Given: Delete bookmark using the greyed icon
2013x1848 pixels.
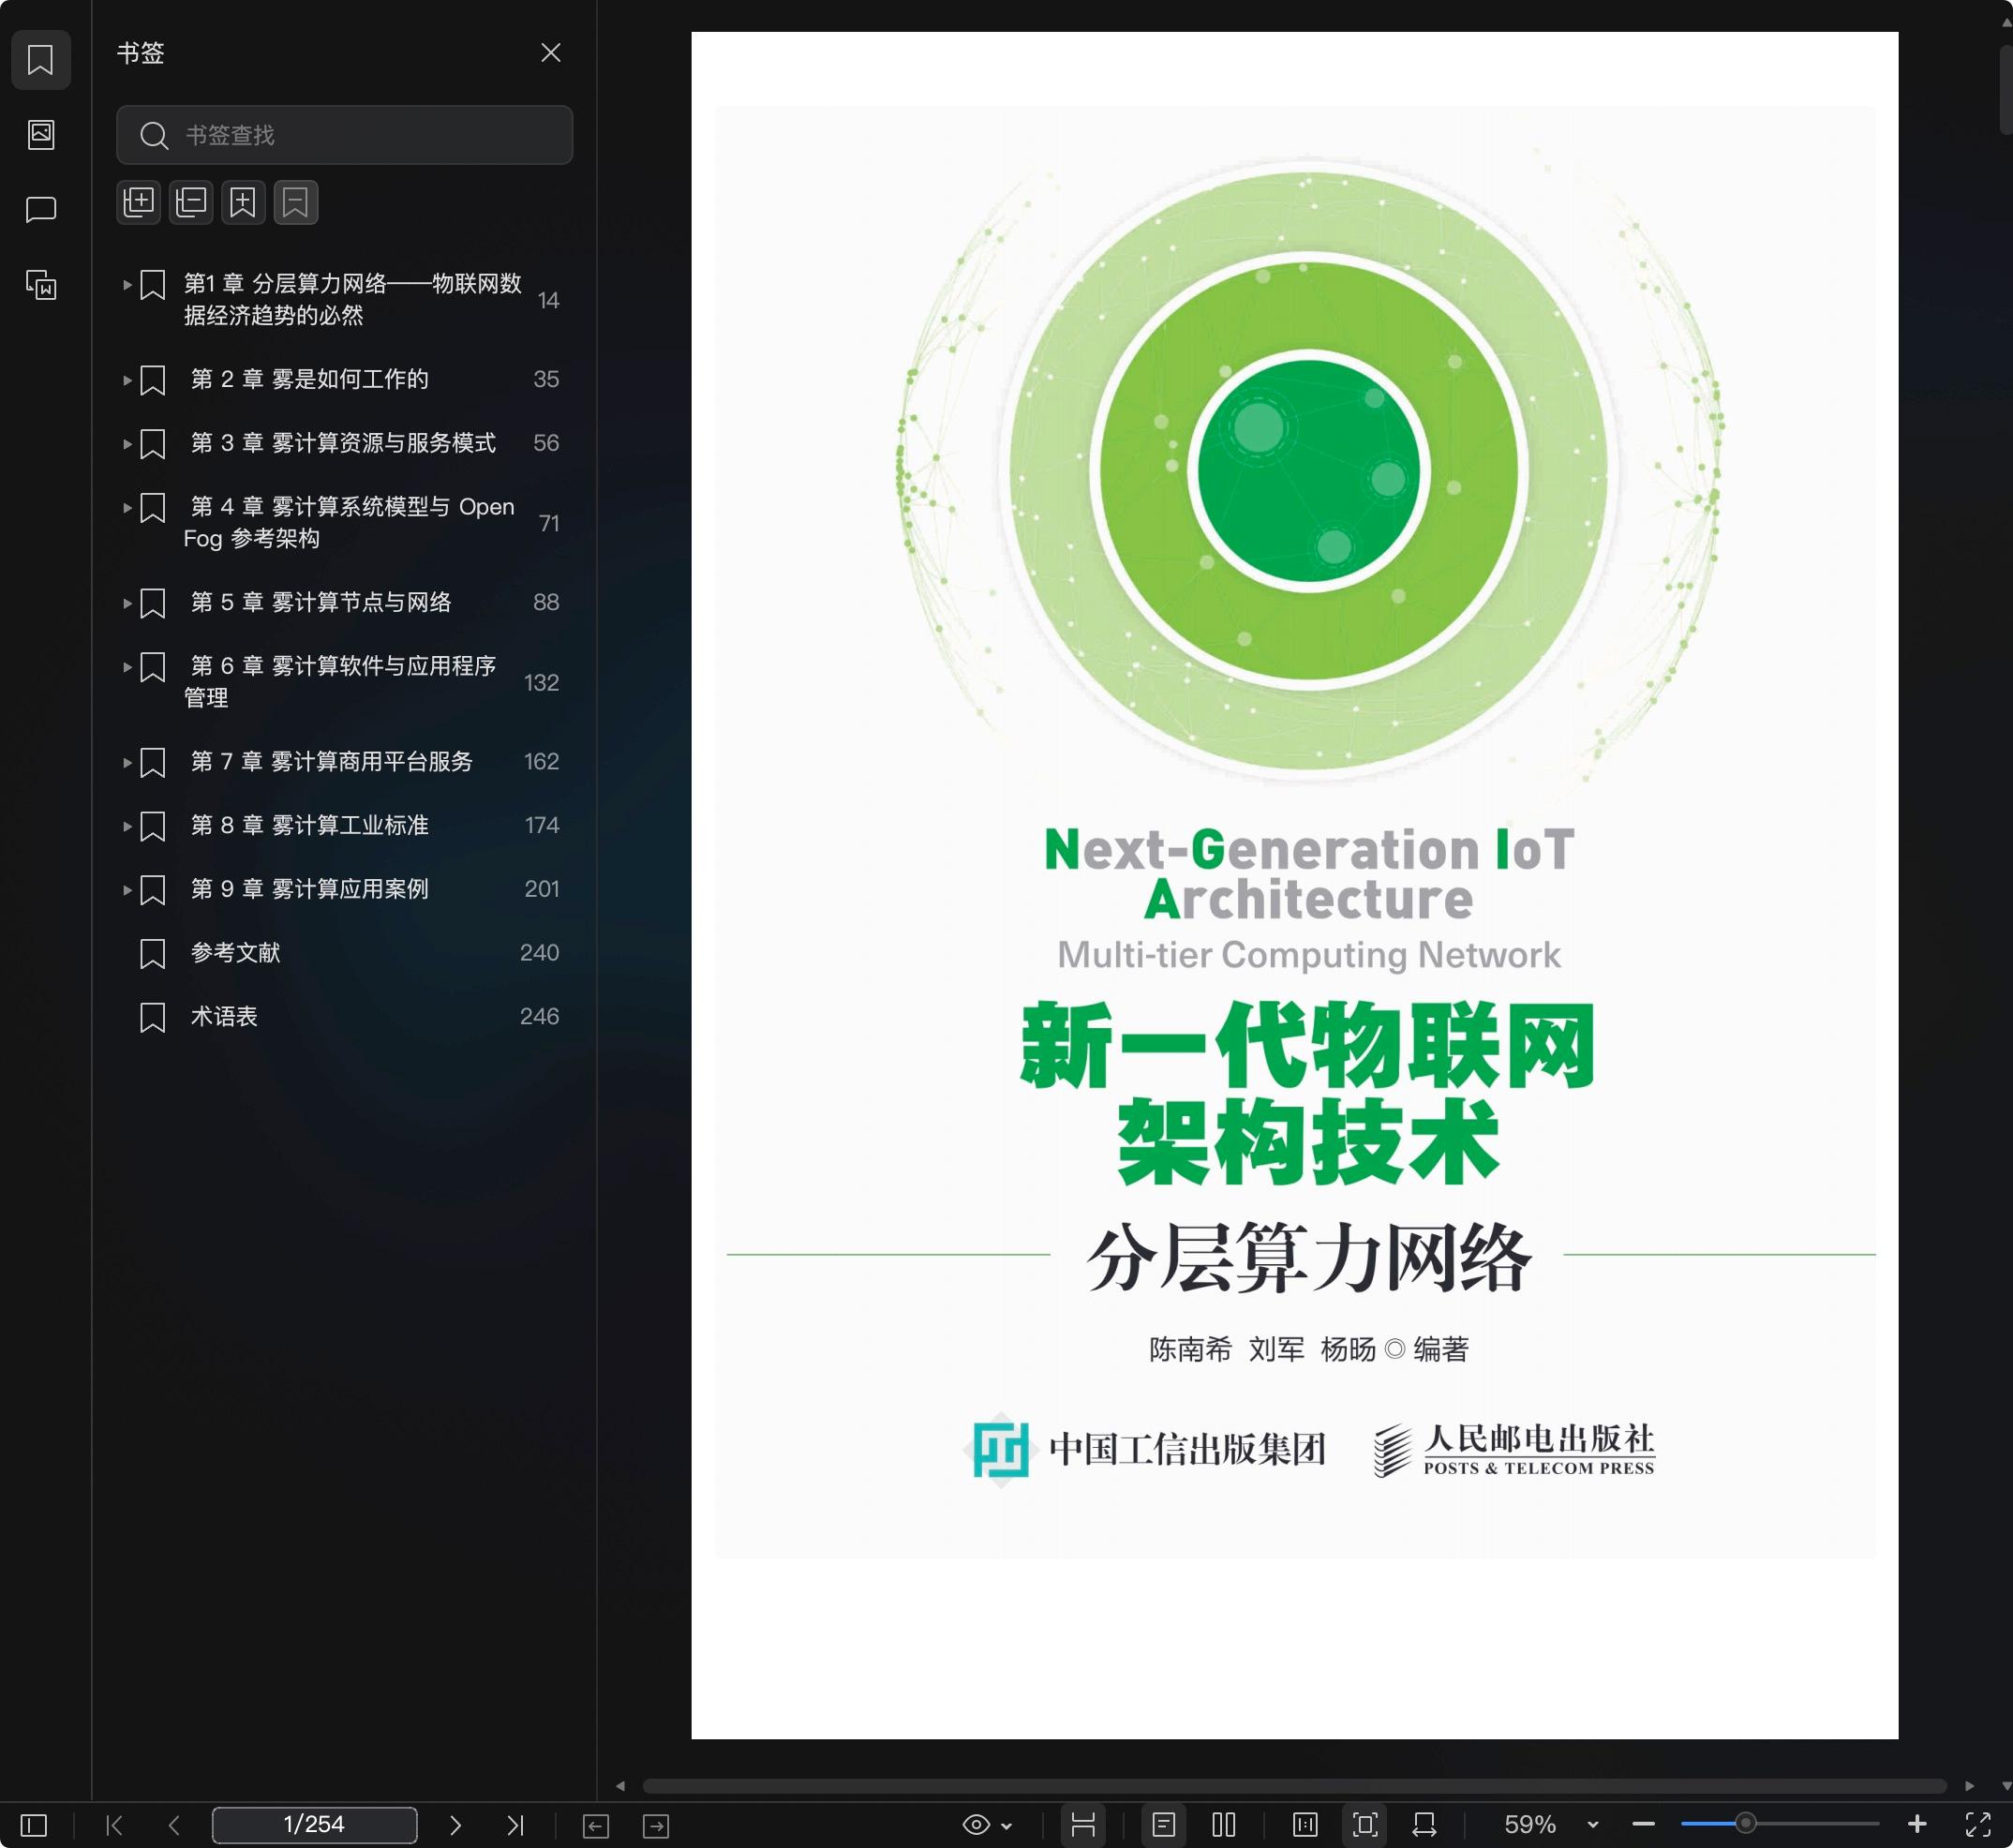Looking at the screenshot, I should tap(296, 202).
